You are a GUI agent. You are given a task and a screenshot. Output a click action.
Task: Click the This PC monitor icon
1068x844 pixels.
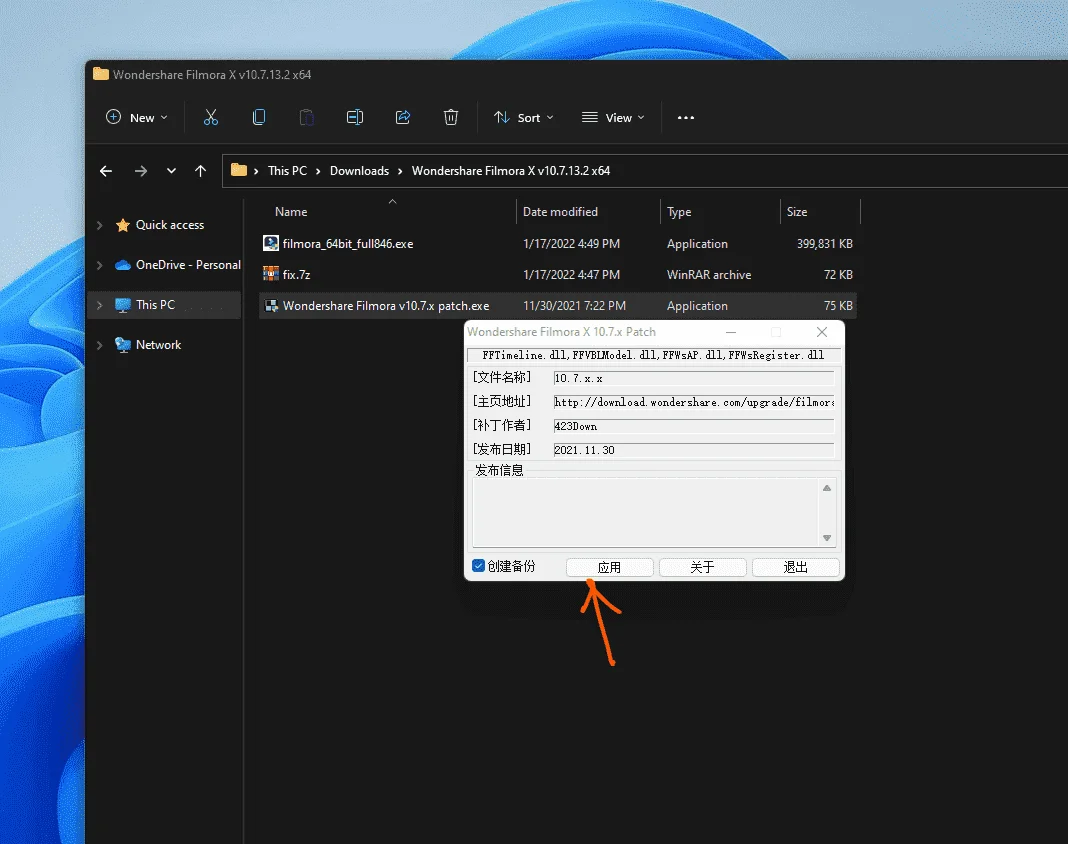tap(123, 304)
